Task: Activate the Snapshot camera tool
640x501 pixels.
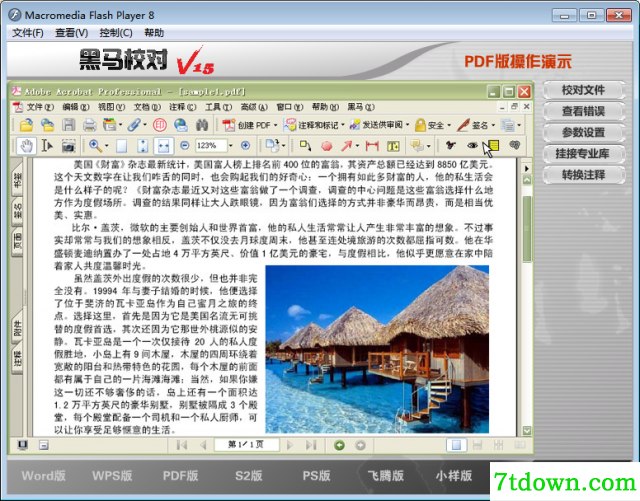Action: (x=68, y=146)
